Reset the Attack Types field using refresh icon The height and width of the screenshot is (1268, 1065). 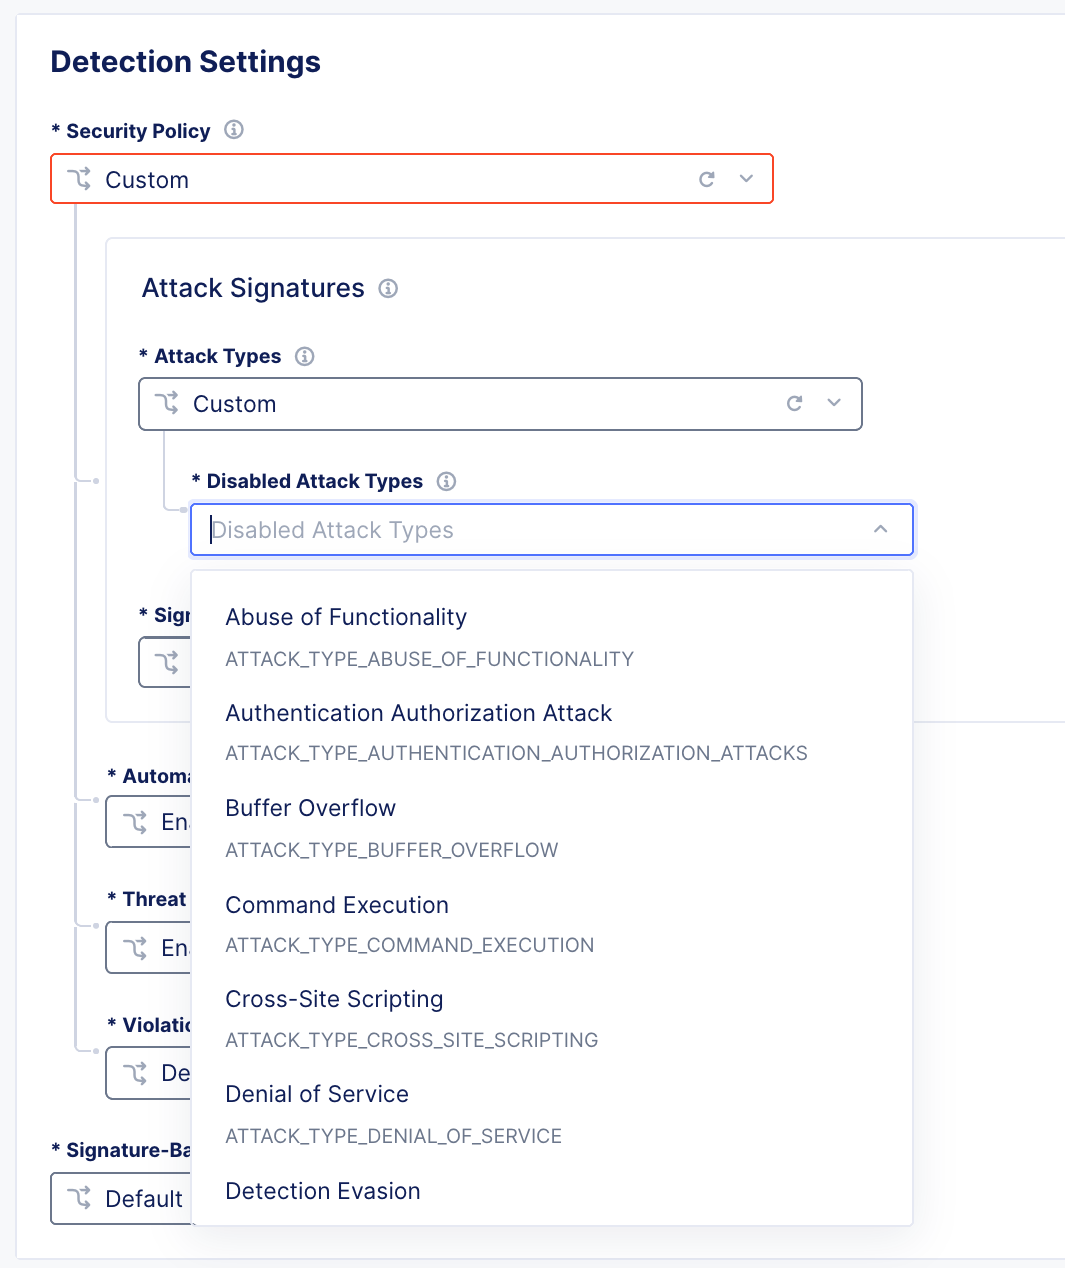[x=795, y=403]
